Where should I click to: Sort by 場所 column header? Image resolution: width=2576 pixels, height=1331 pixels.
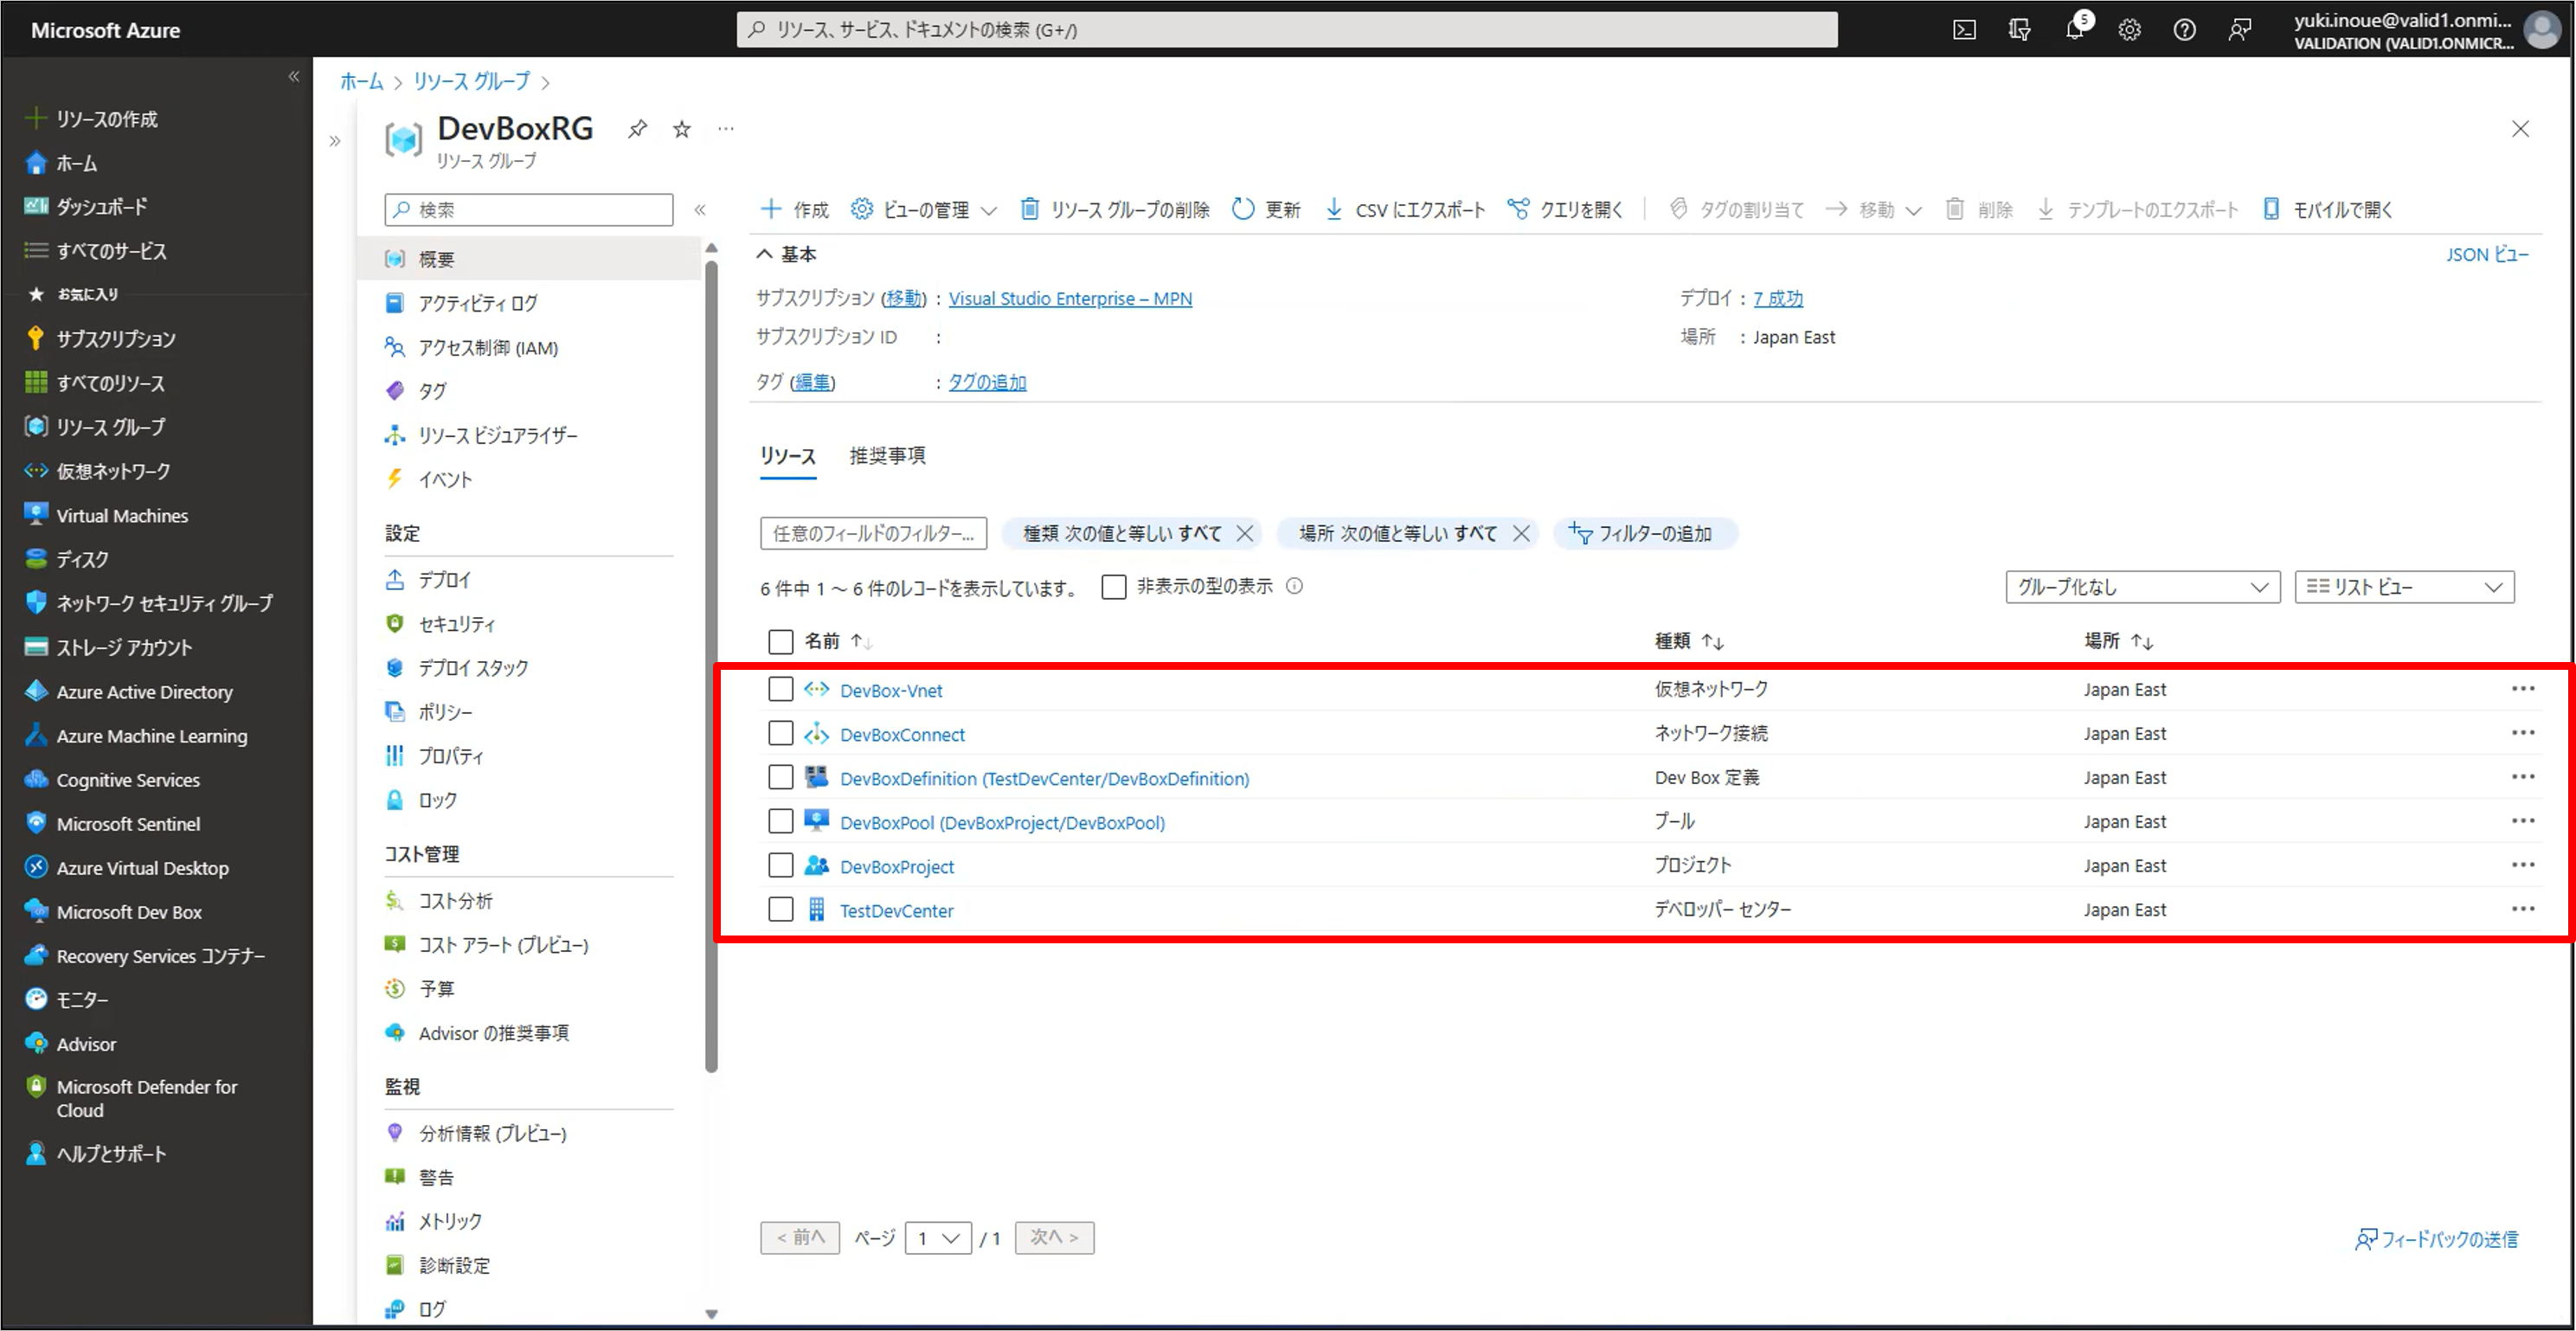[2118, 641]
